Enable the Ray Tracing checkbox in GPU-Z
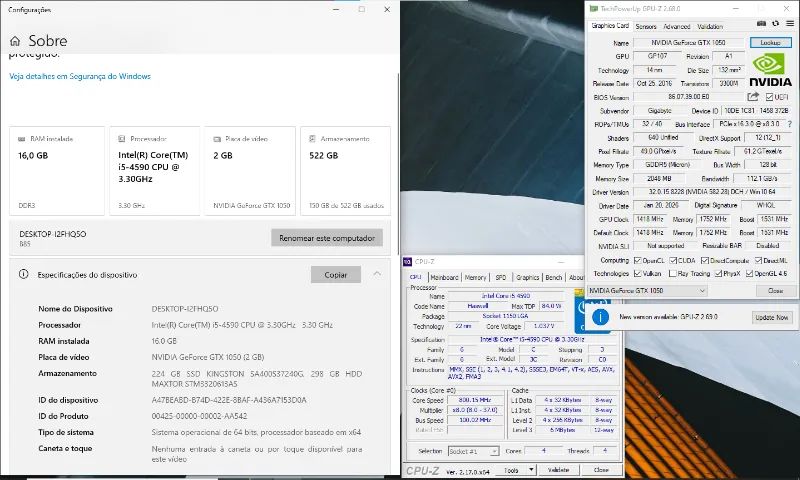This screenshot has width=800, height=480. (x=673, y=273)
